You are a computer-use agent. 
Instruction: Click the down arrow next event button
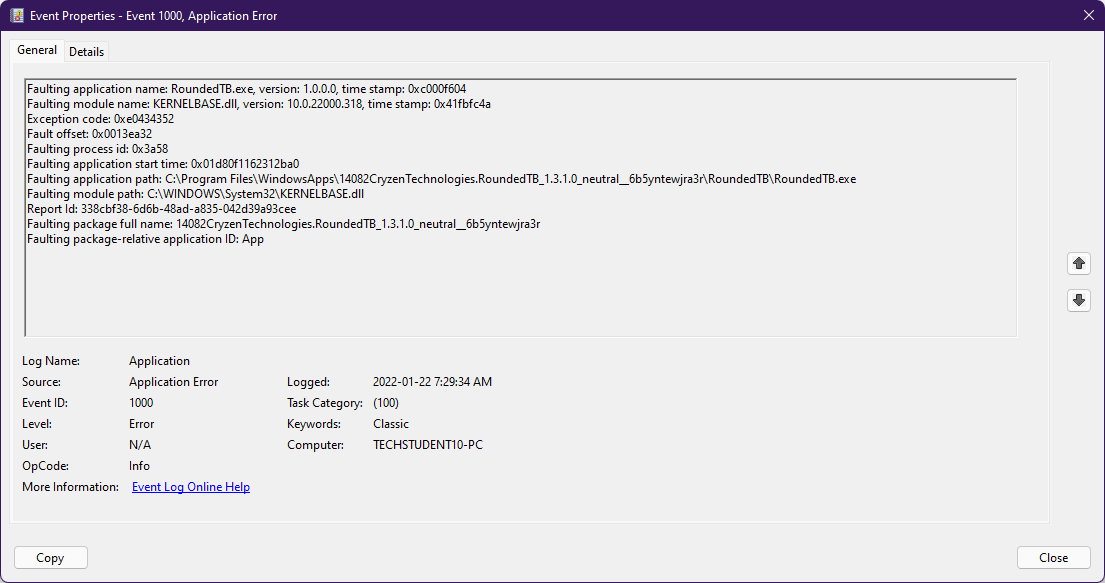pos(1078,300)
